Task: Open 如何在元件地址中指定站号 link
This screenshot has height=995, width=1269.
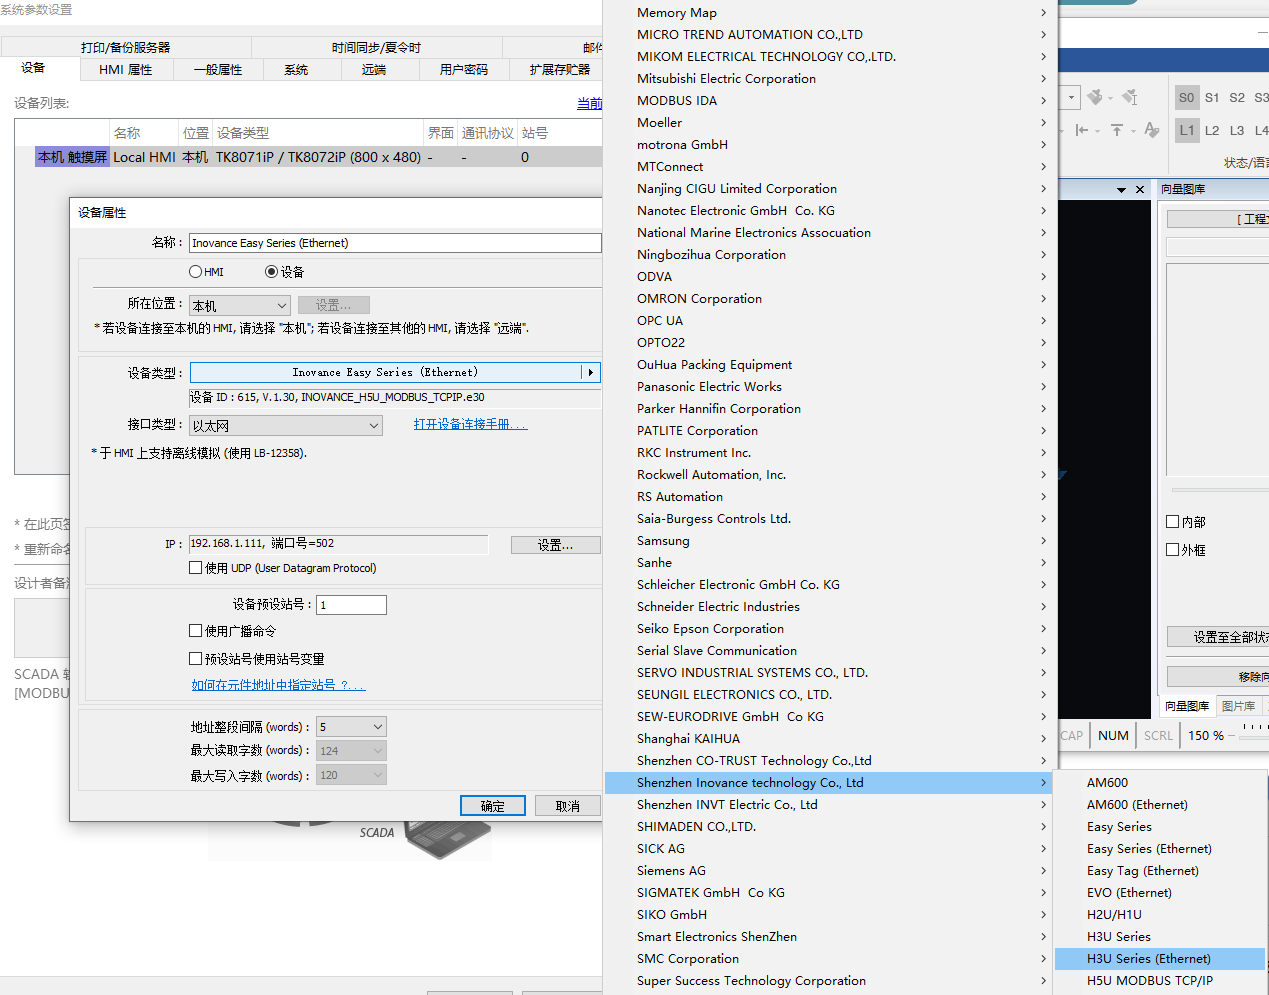Action: 279,685
